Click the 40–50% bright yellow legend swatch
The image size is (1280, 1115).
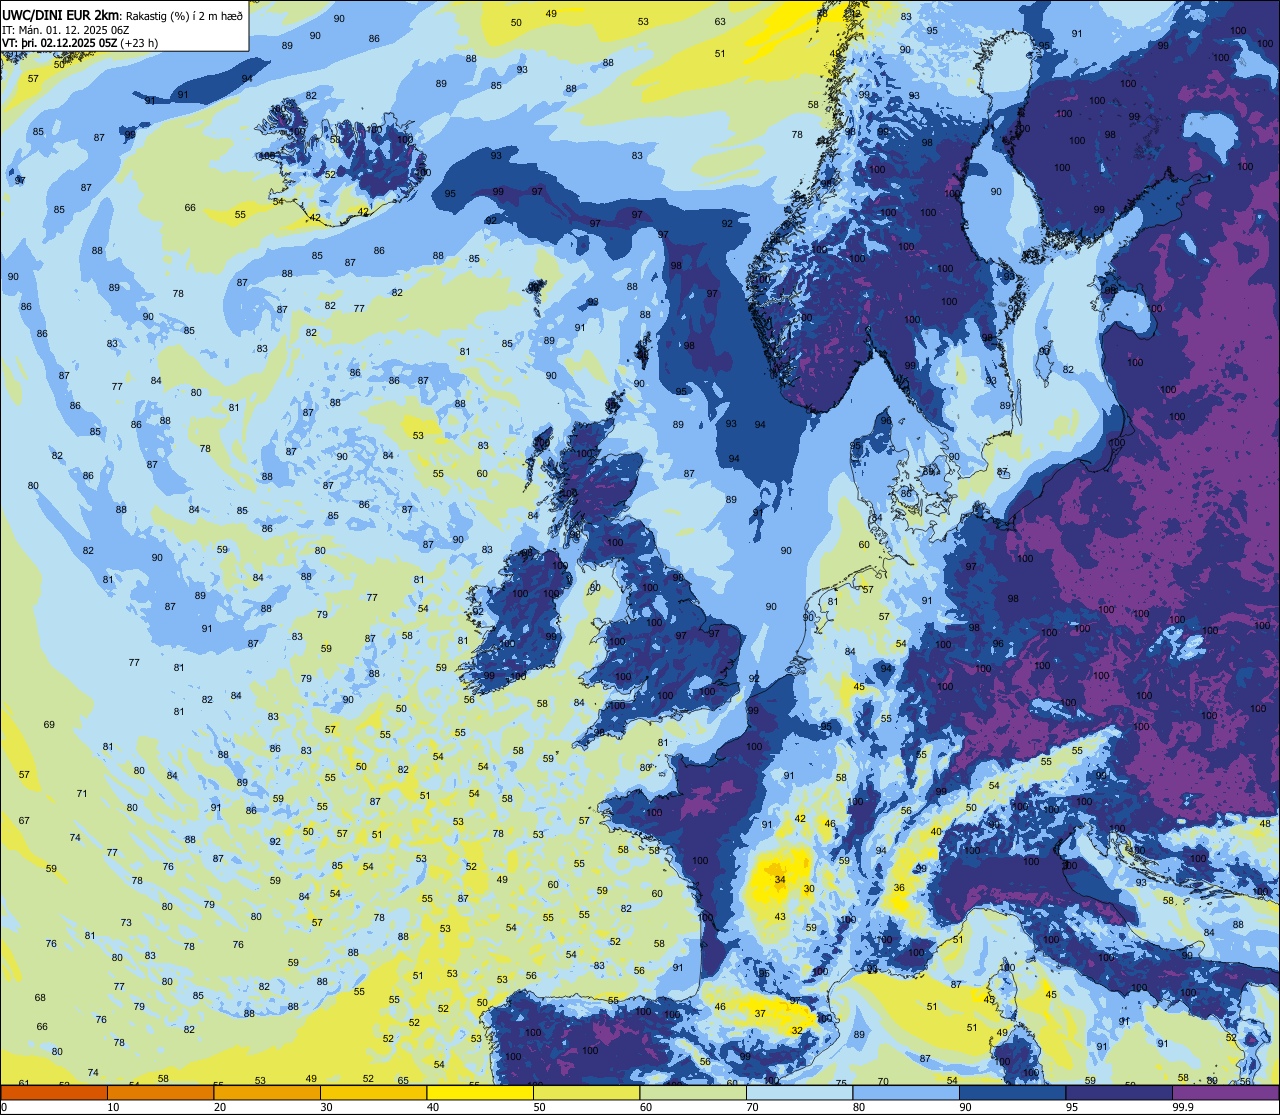pos(480,1092)
